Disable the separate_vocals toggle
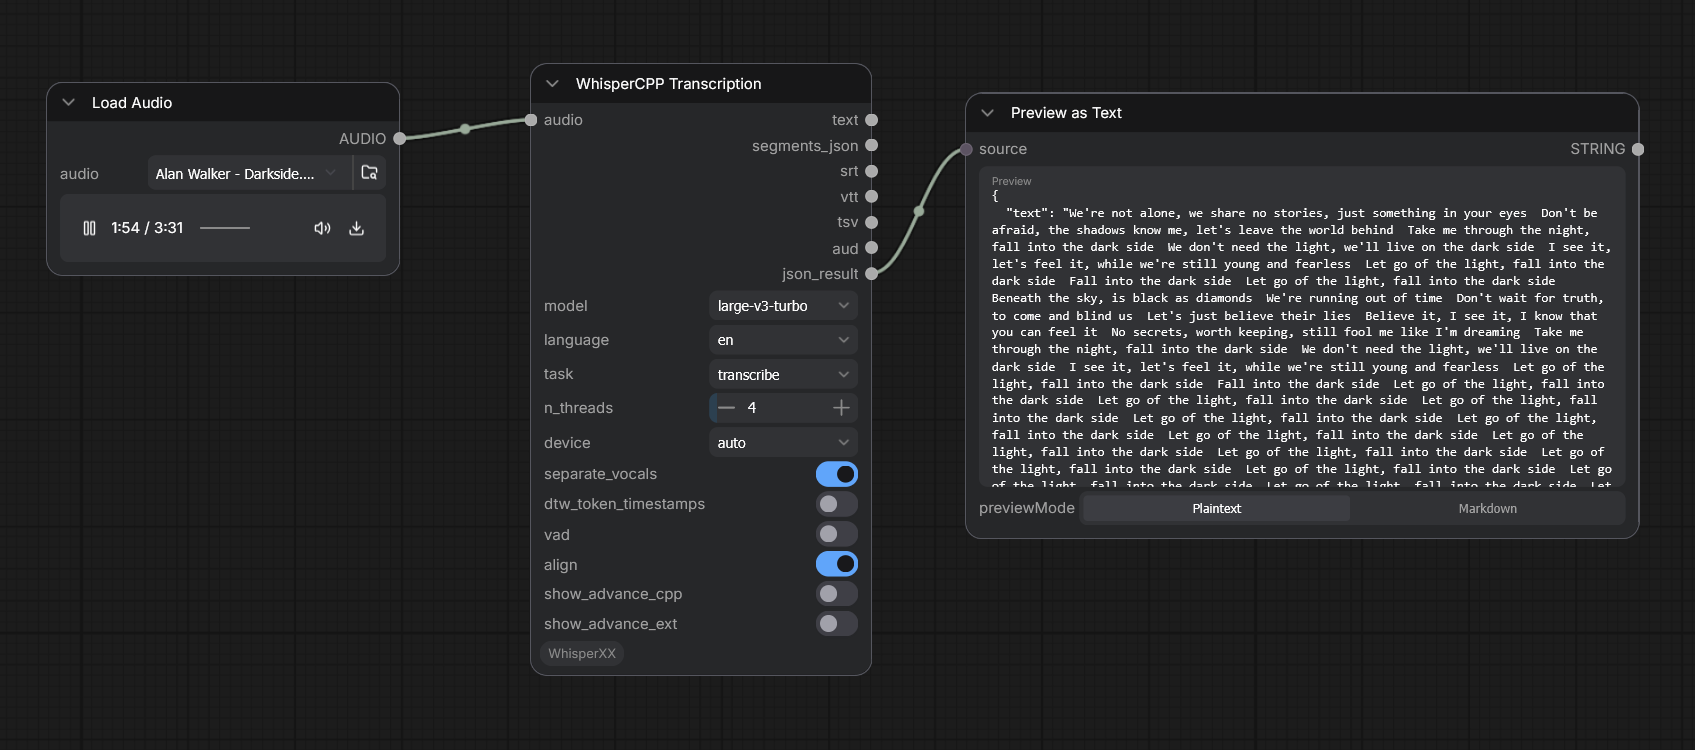Image resolution: width=1695 pixels, height=750 pixels. coord(837,474)
